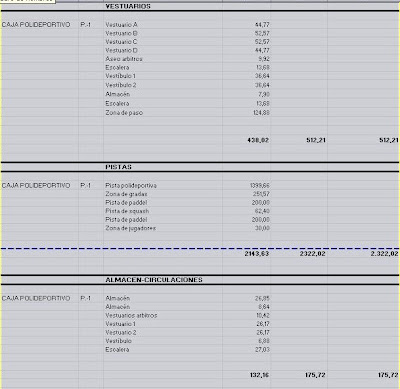Select the value 9,92
400x389 pixels.
tap(264, 59)
